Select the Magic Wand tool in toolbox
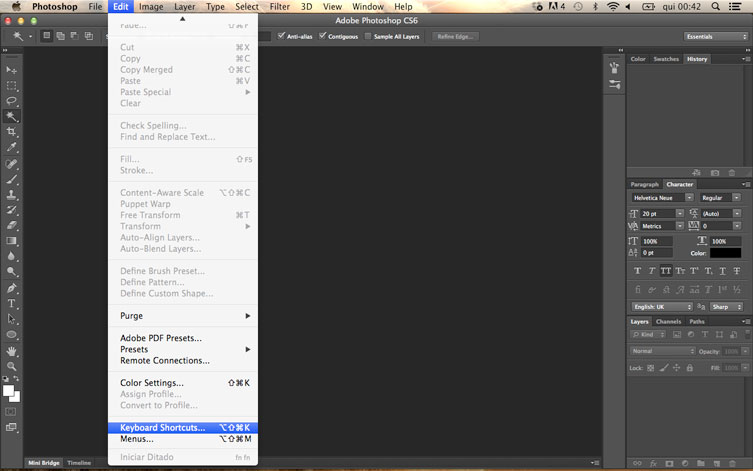Image resolution: width=753 pixels, height=471 pixels. (x=12, y=117)
